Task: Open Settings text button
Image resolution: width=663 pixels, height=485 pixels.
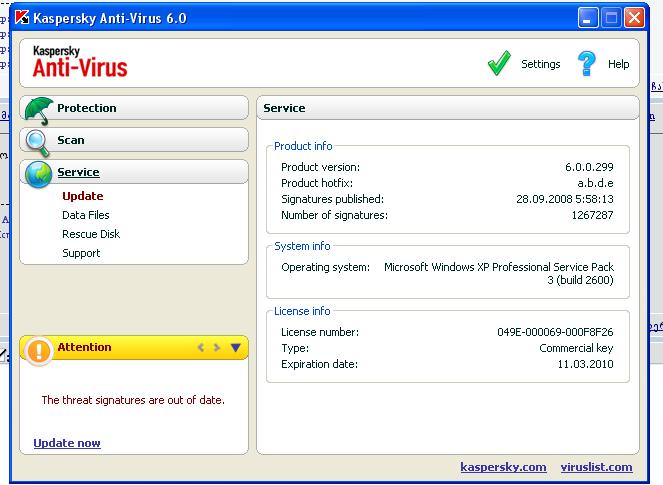Action: [540, 64]
